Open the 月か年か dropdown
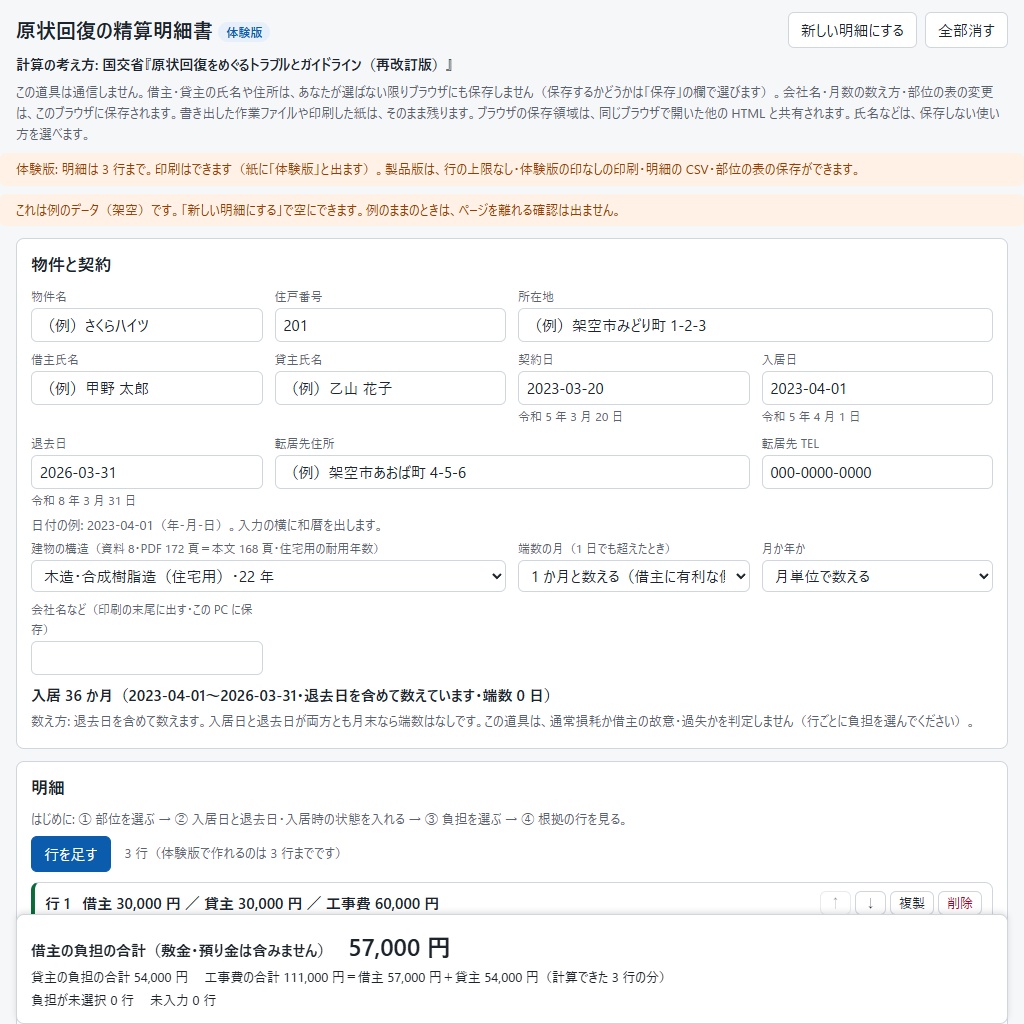The width and height of the screenshot is (1024, 1024). pyautogui.click(x=876, y=576)
